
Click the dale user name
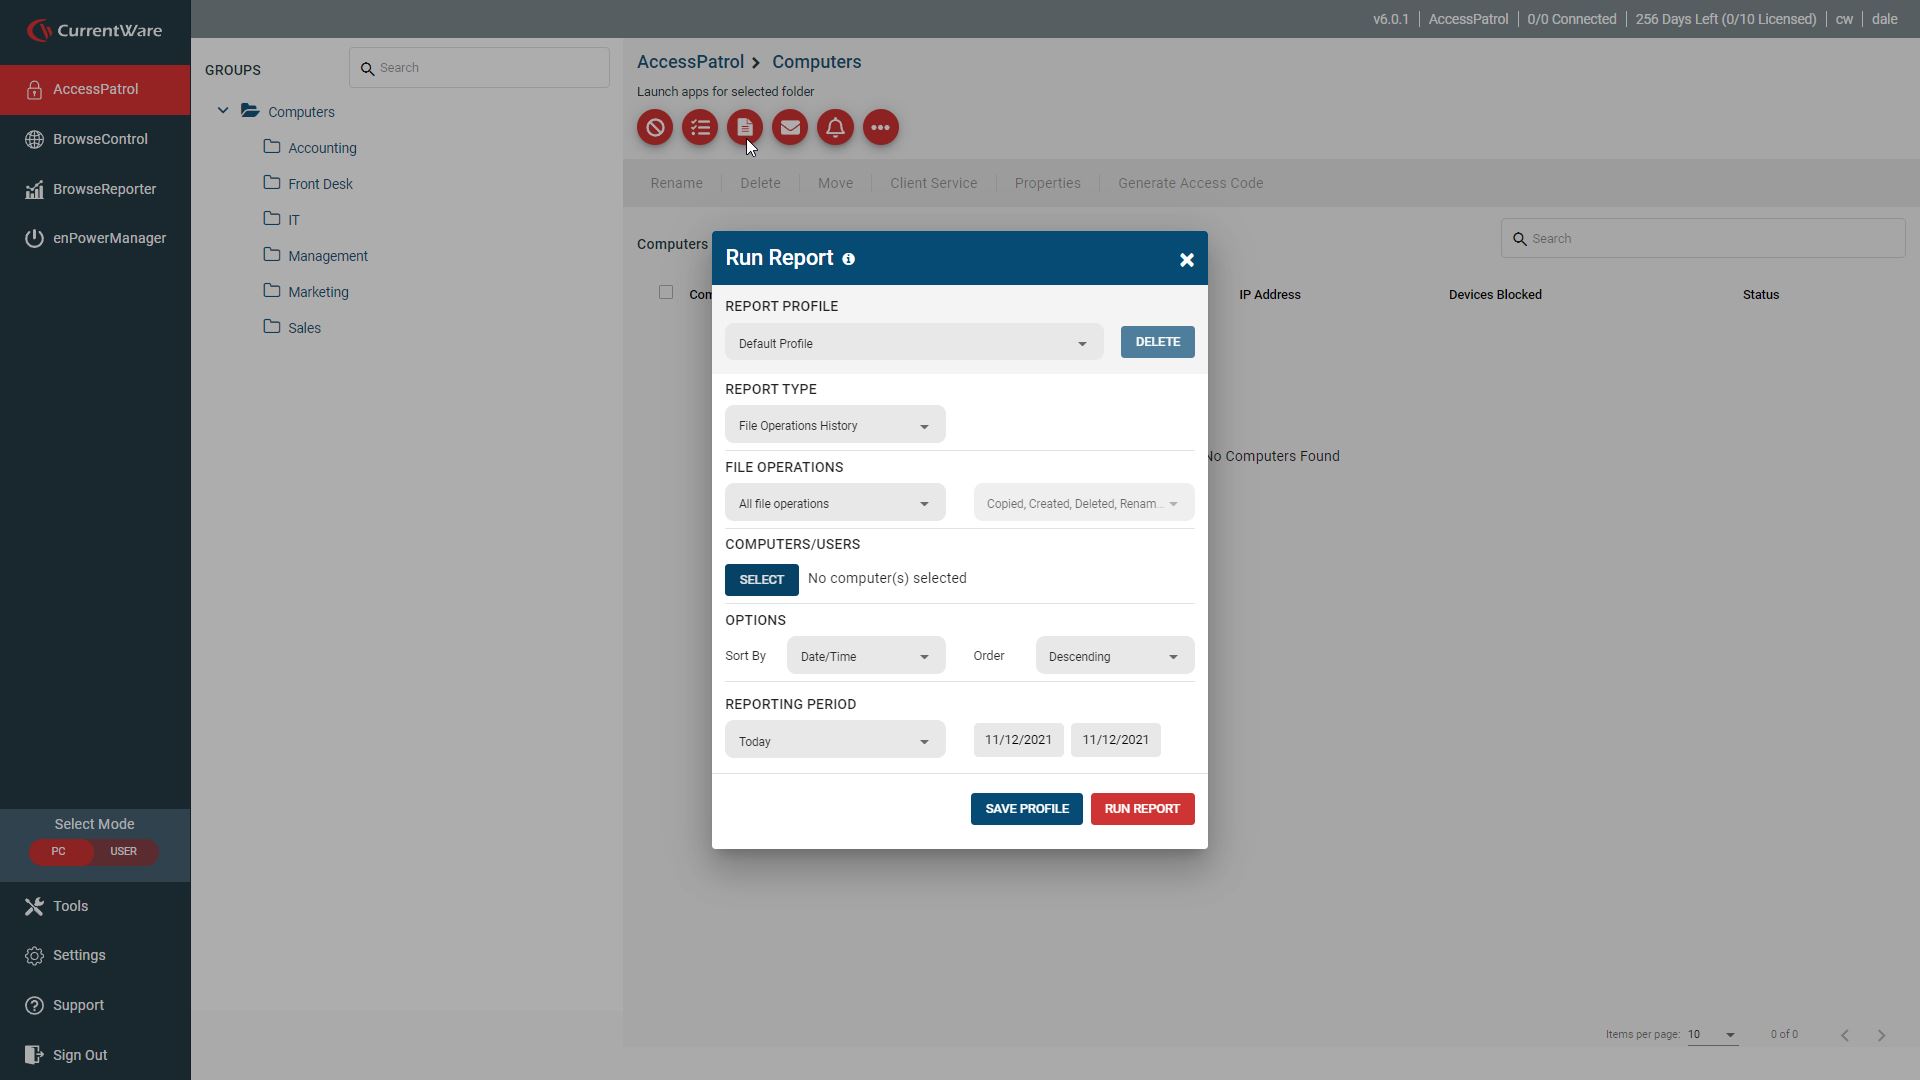1885,19
